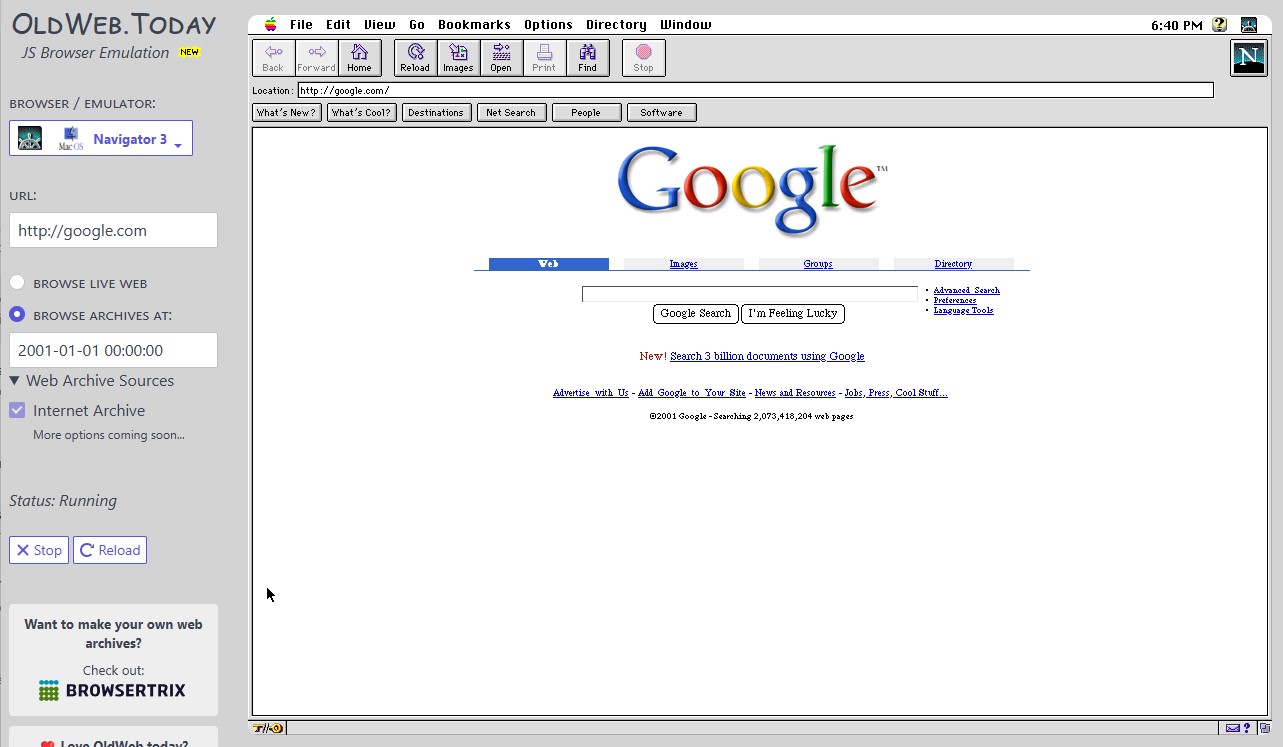Open the Bookmarks menu
The width and height of the screenshot is (1283, 747).
coord(474,24)
